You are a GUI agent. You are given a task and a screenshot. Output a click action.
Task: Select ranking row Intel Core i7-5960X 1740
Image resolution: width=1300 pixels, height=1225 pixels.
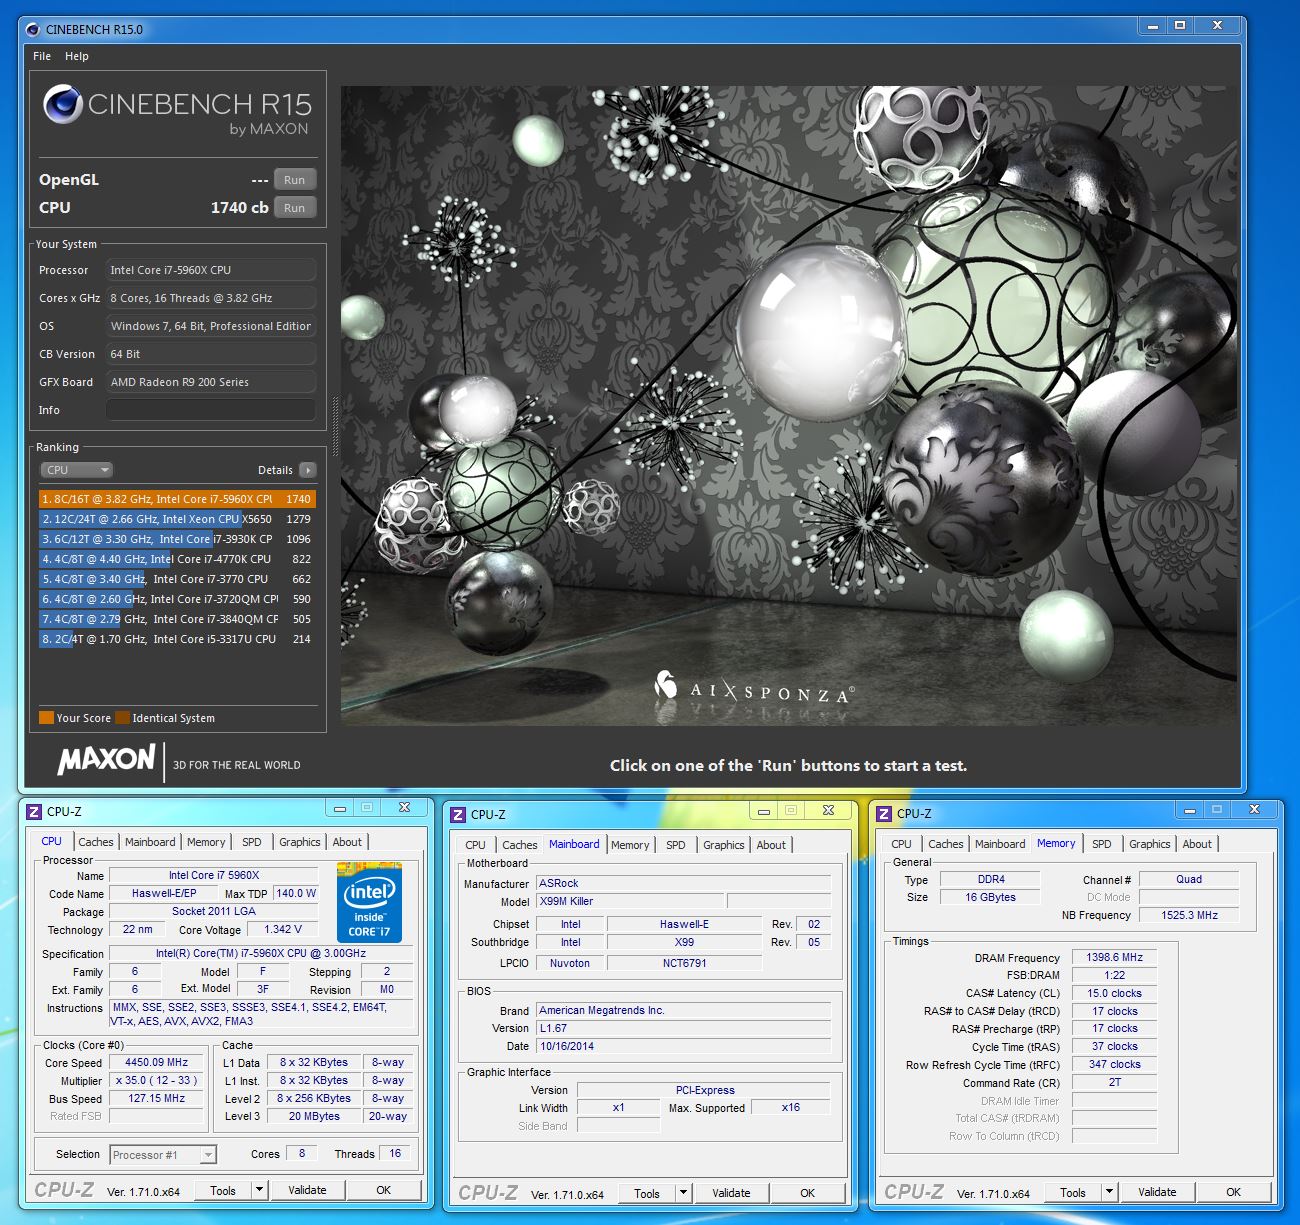(x=177, y=499)
